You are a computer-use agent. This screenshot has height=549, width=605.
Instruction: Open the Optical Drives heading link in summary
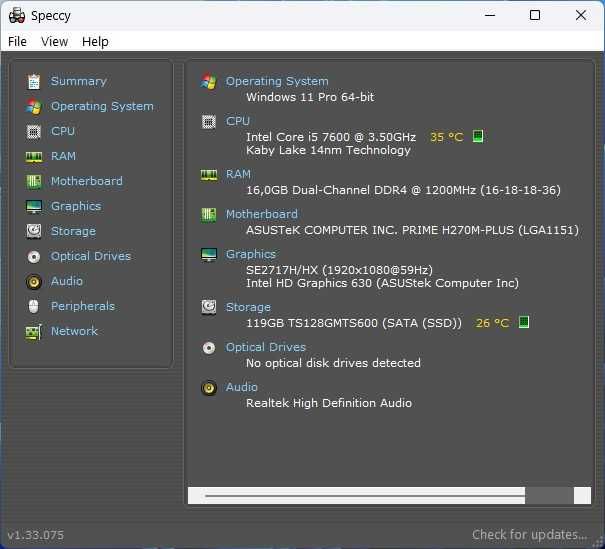click(x=266, y=347)
